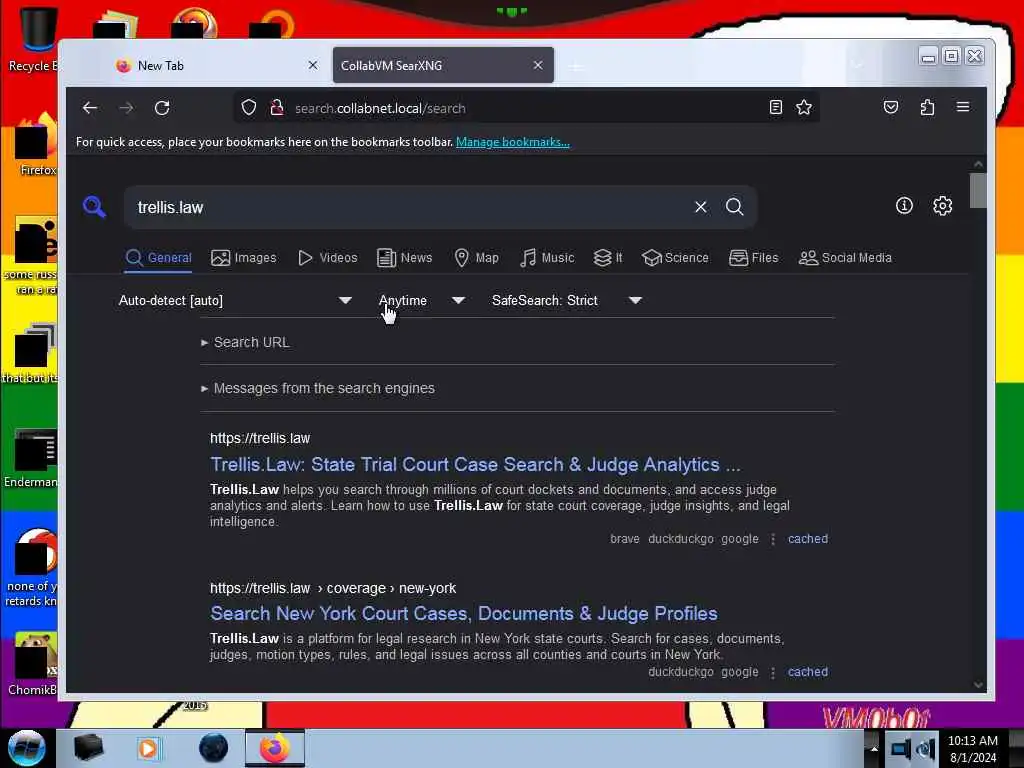Clear the search query with the X icon

[x=701, y=207]
